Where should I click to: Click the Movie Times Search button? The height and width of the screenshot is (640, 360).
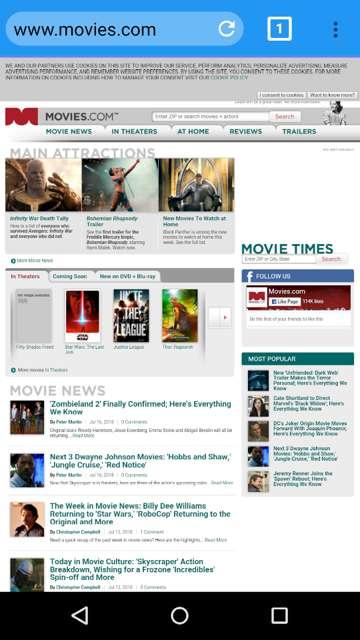pyautogui.click(x=331, y=259)
